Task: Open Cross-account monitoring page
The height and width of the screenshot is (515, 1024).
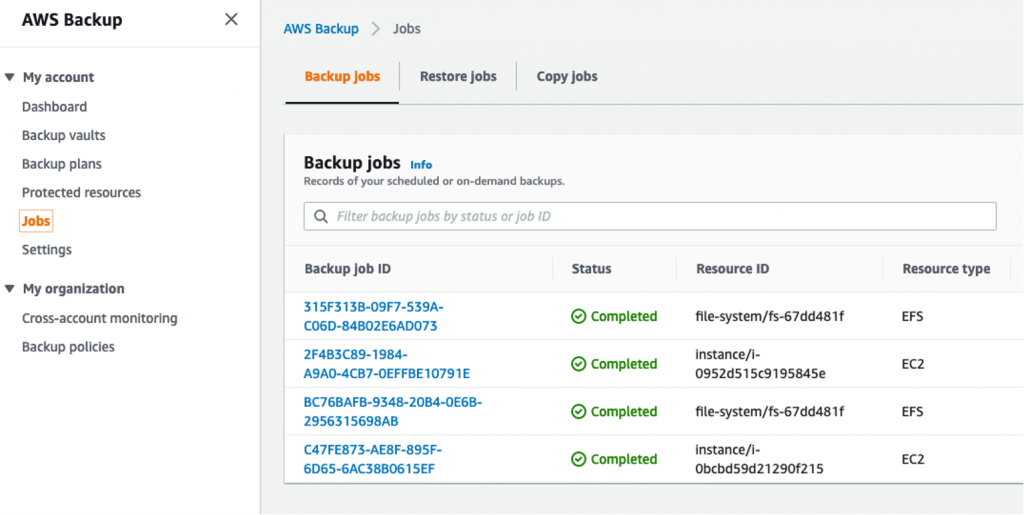Action: [99, 318]
